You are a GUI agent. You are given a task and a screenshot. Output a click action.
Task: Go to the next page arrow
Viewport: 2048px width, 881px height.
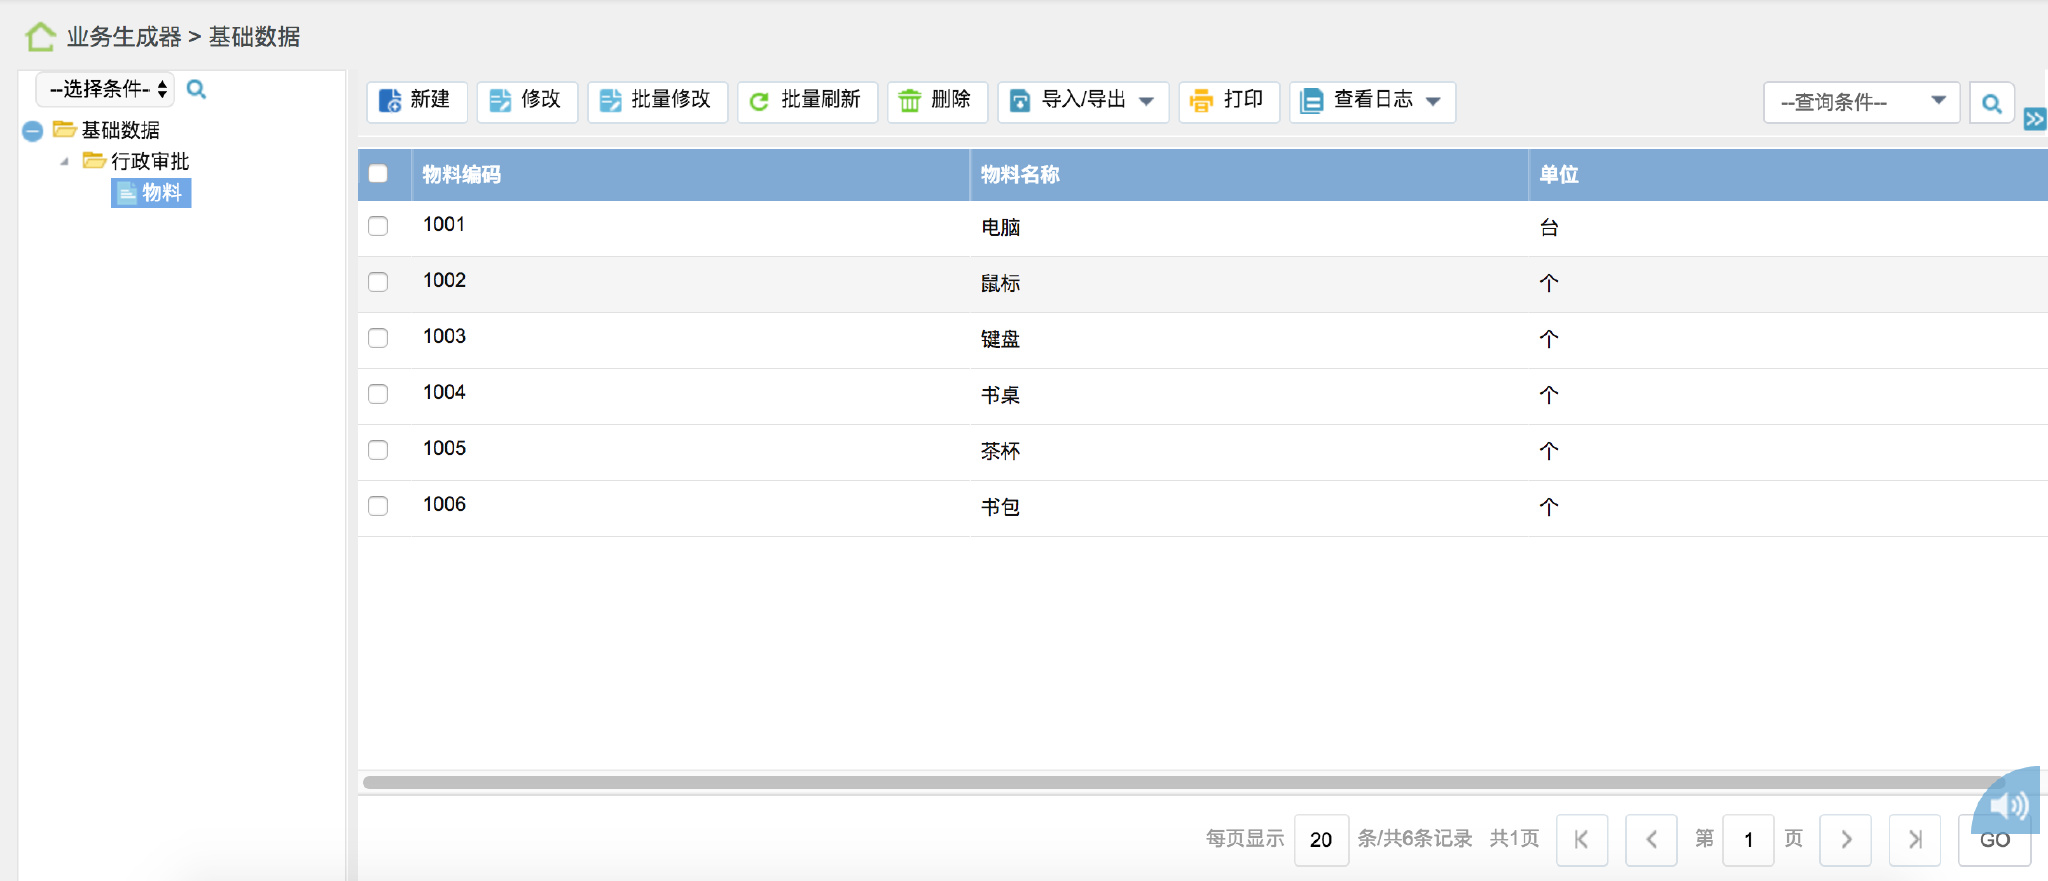tap(1846, 839)
